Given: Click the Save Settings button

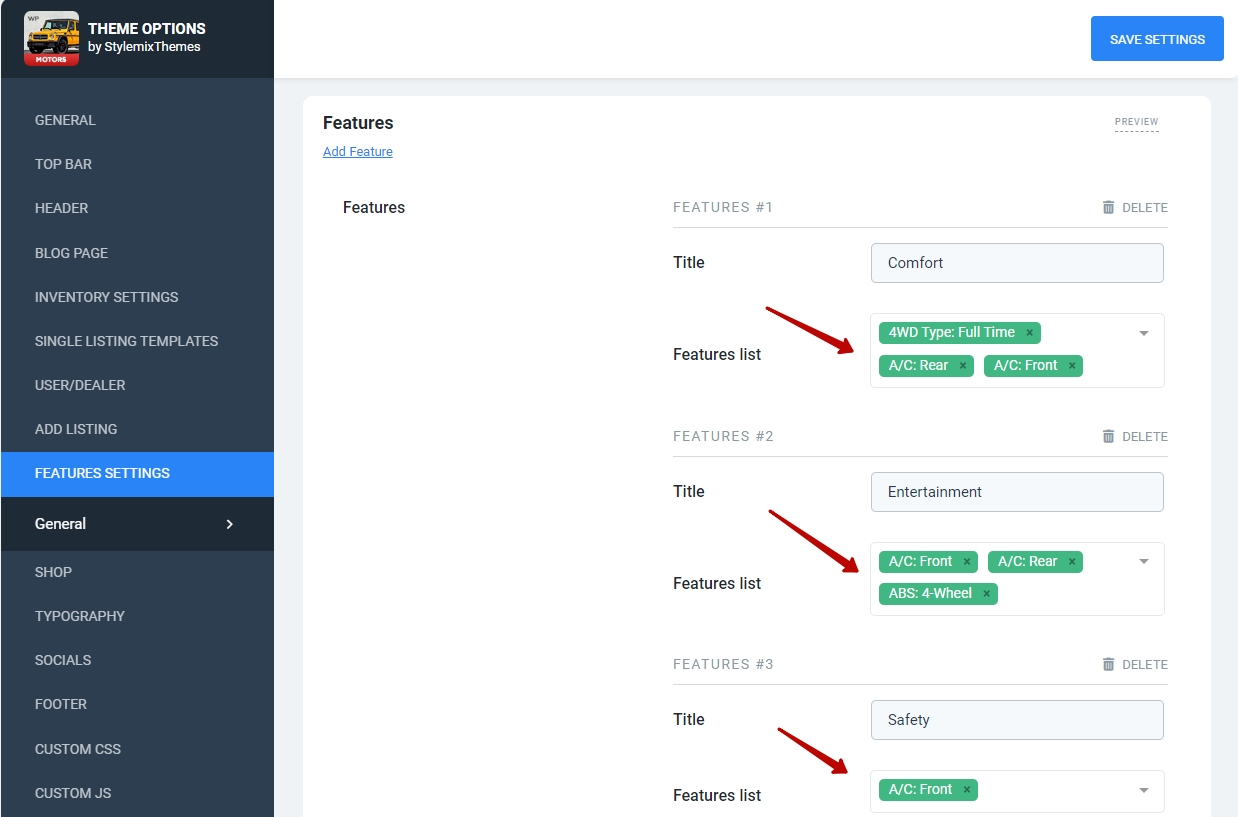Looking at the screenshot, I should point(1157,39).
